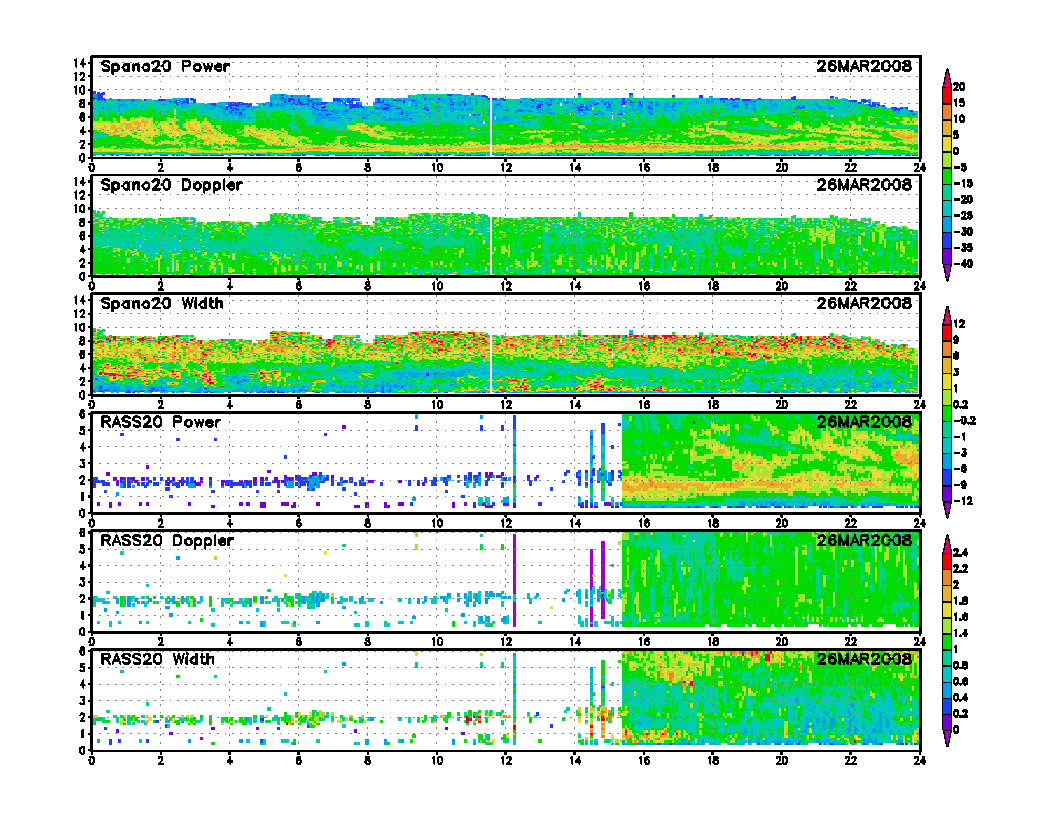Click the '-40' label on top colorbar

(x=963, y=264)
